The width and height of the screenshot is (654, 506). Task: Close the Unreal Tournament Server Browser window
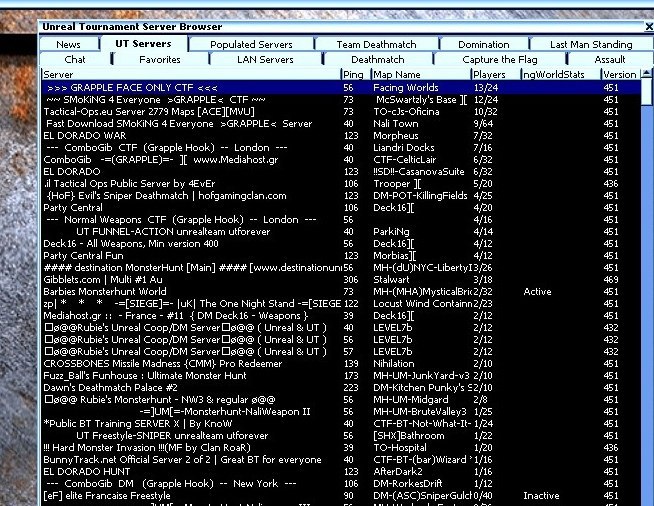[636, 28]
